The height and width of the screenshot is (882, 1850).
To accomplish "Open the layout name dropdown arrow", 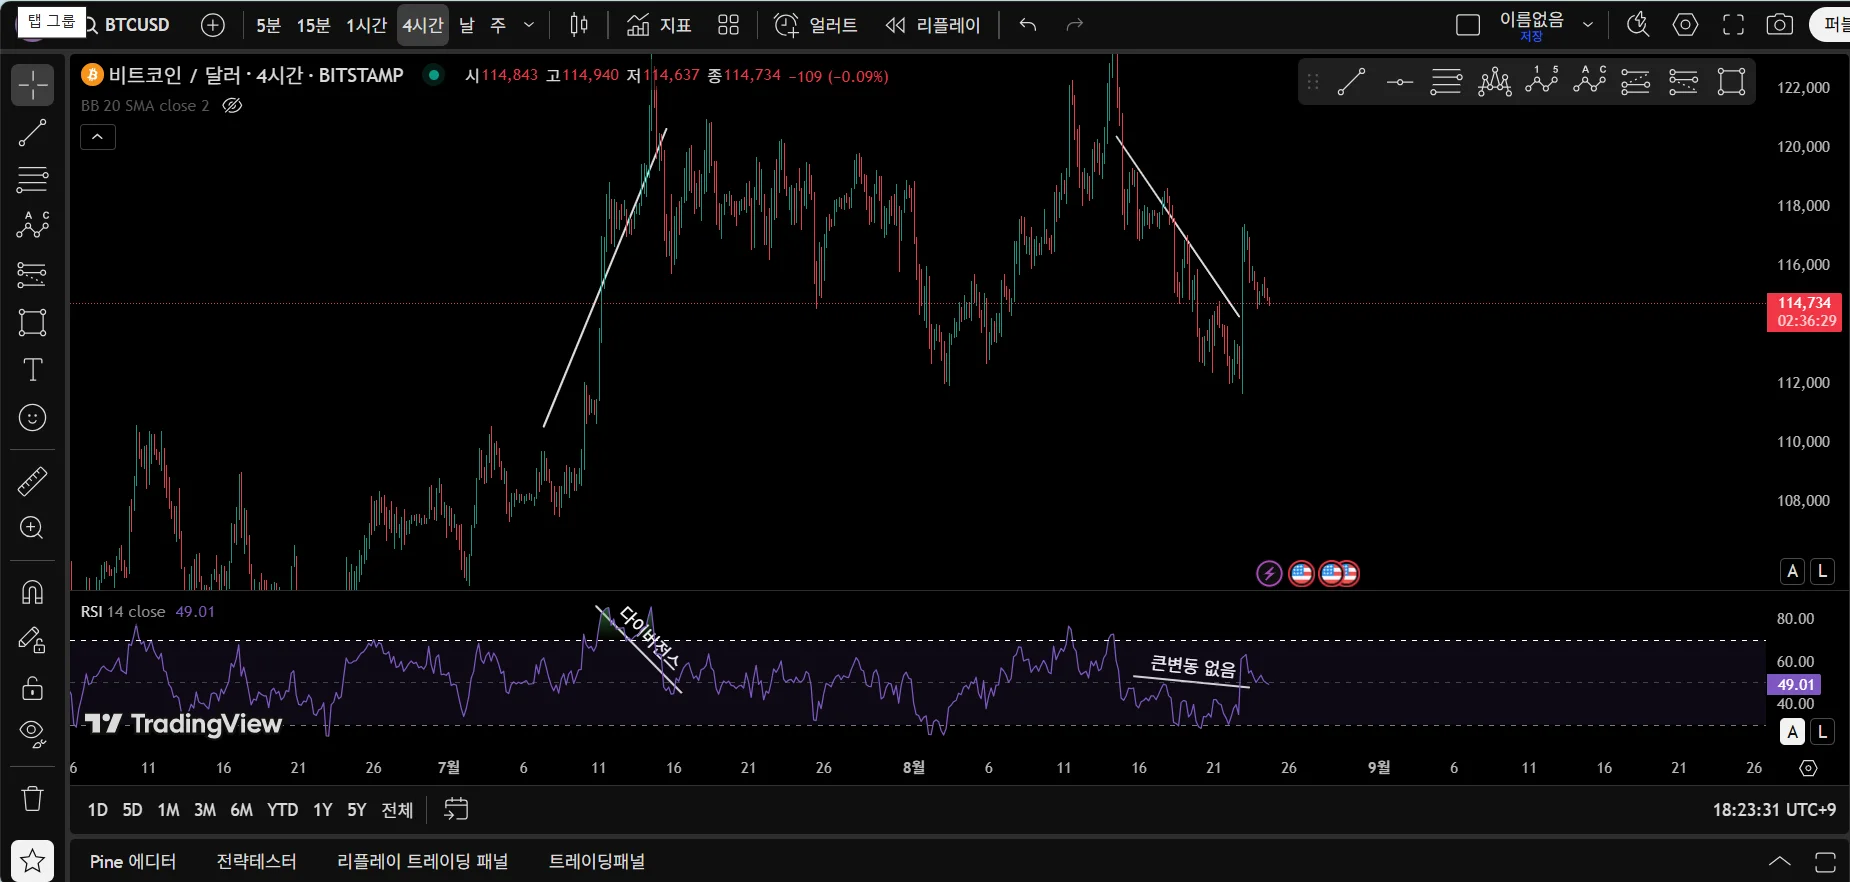I will pos(1587,25).
